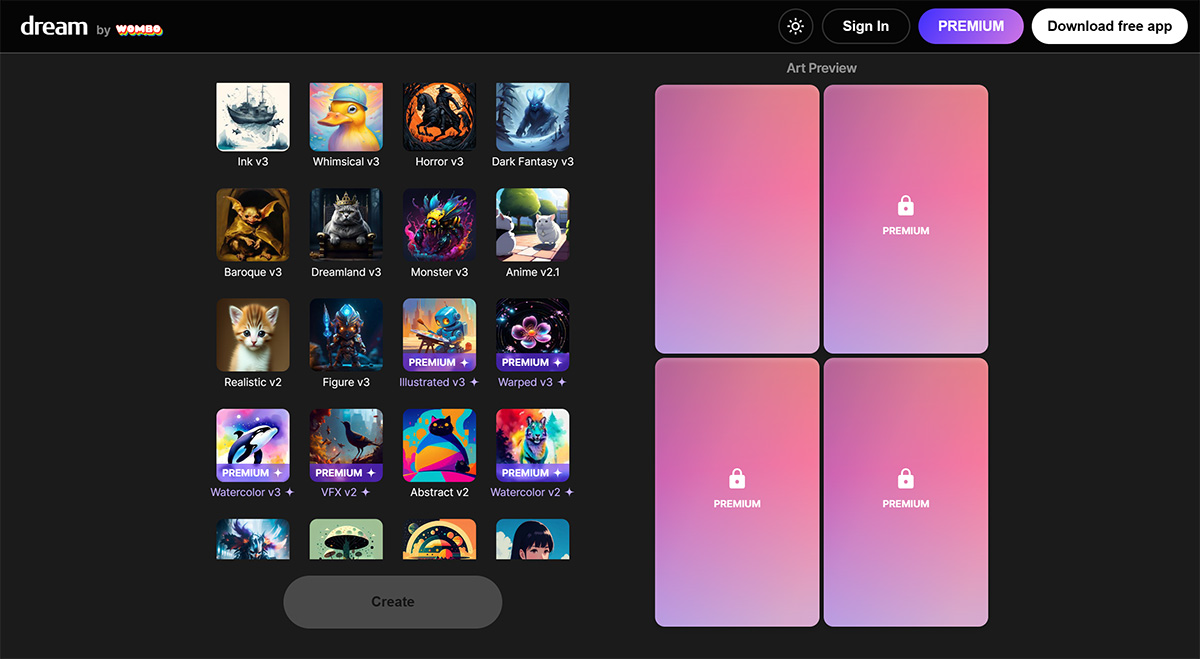Select the Realistic v2 art style
The image size is (1200, 659).
pyautogui.click(x=253, y=334)
